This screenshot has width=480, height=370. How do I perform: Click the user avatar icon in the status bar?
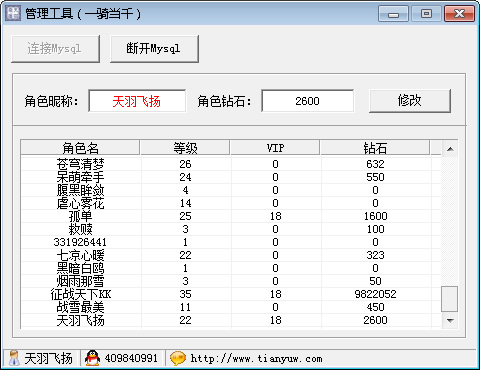pyautogui.click(x=14, y=358)
